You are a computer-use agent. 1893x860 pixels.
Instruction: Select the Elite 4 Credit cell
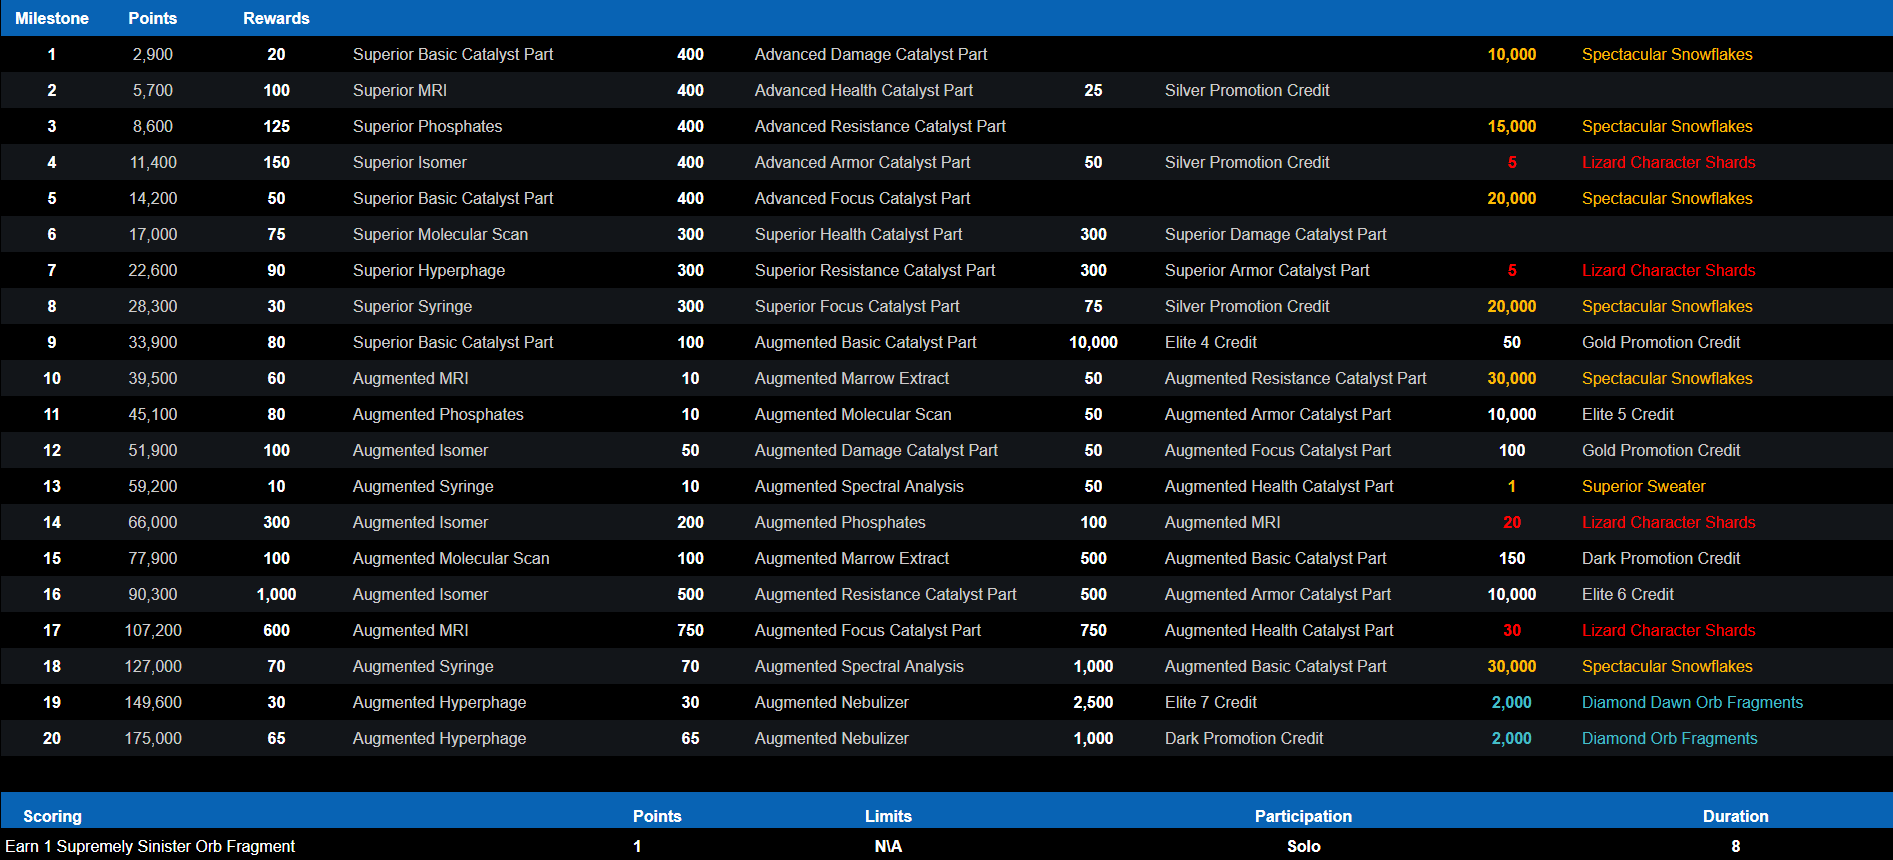[1210, 342]
